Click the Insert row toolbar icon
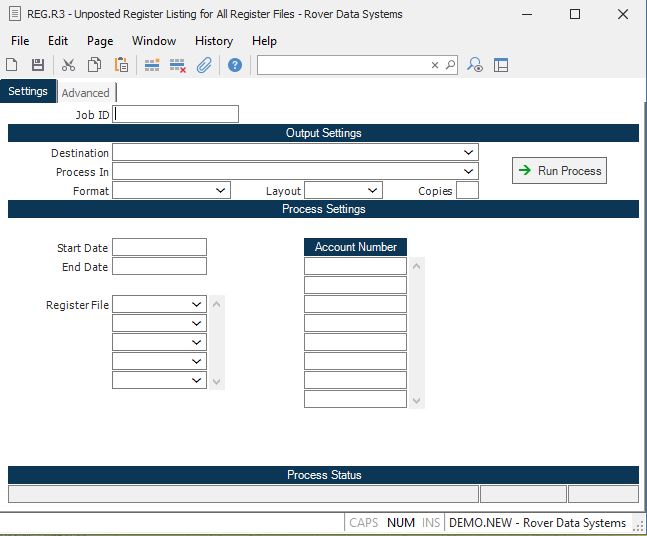647x536 pixels. [x=152, y=65]
